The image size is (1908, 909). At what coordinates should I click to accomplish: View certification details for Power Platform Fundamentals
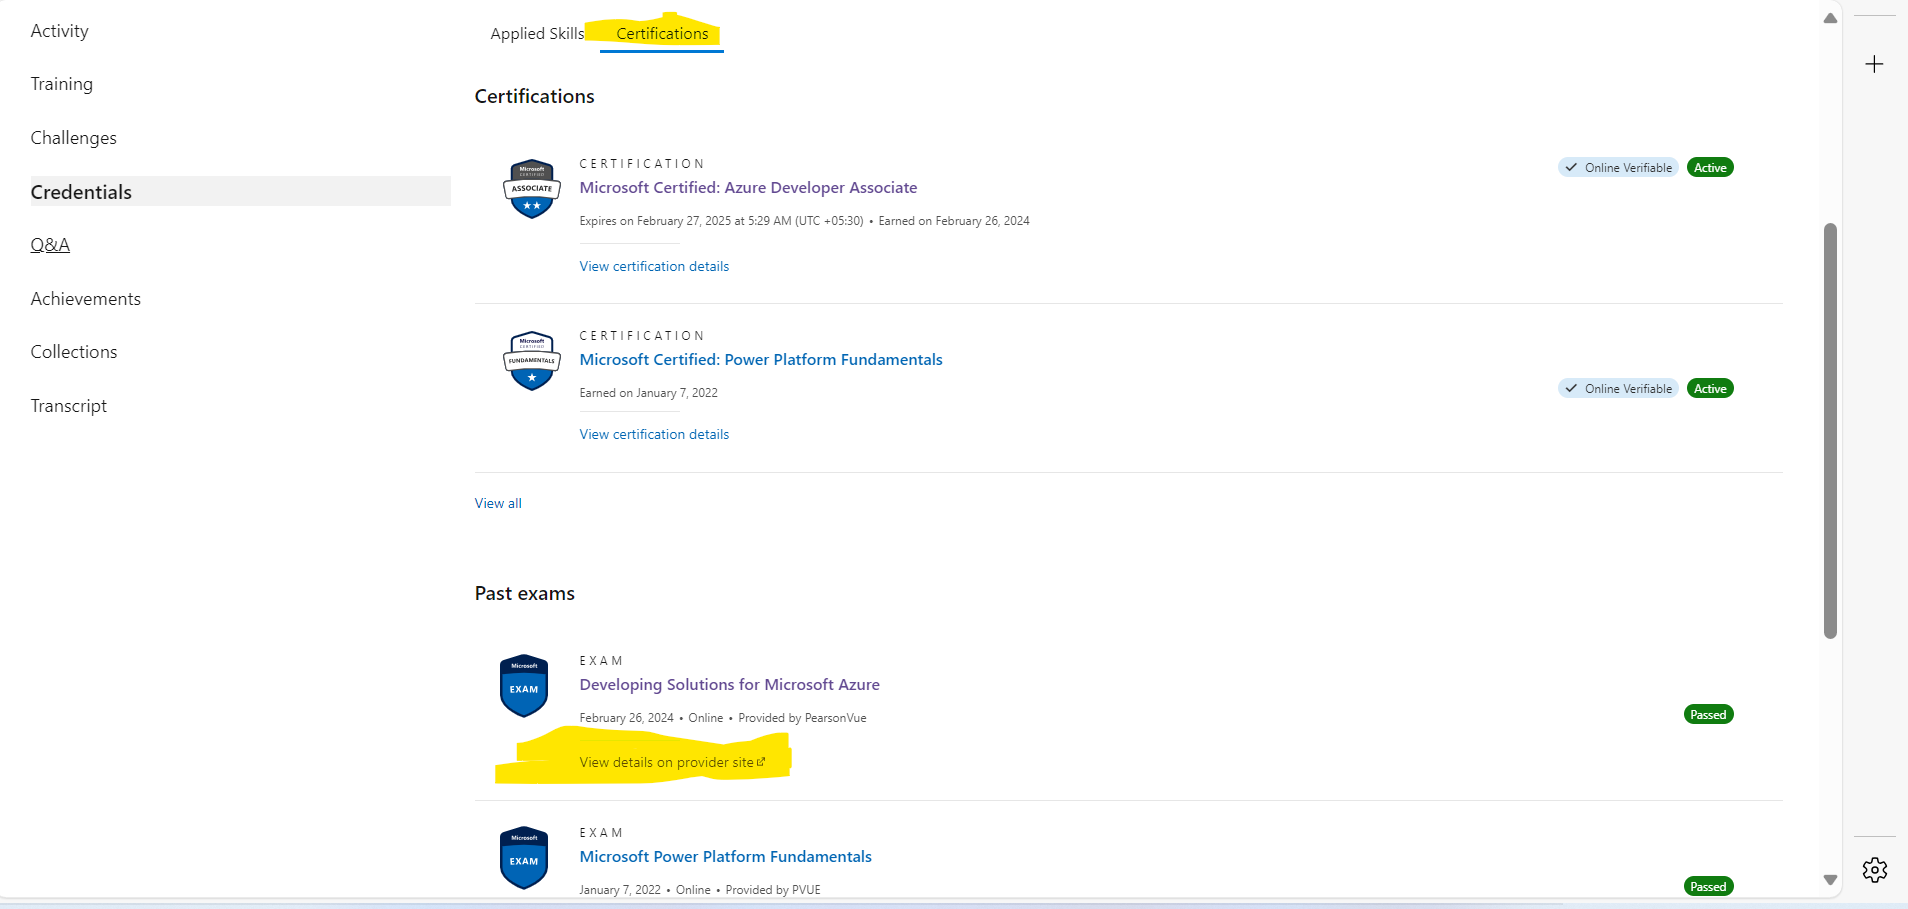tap(654, 435)
